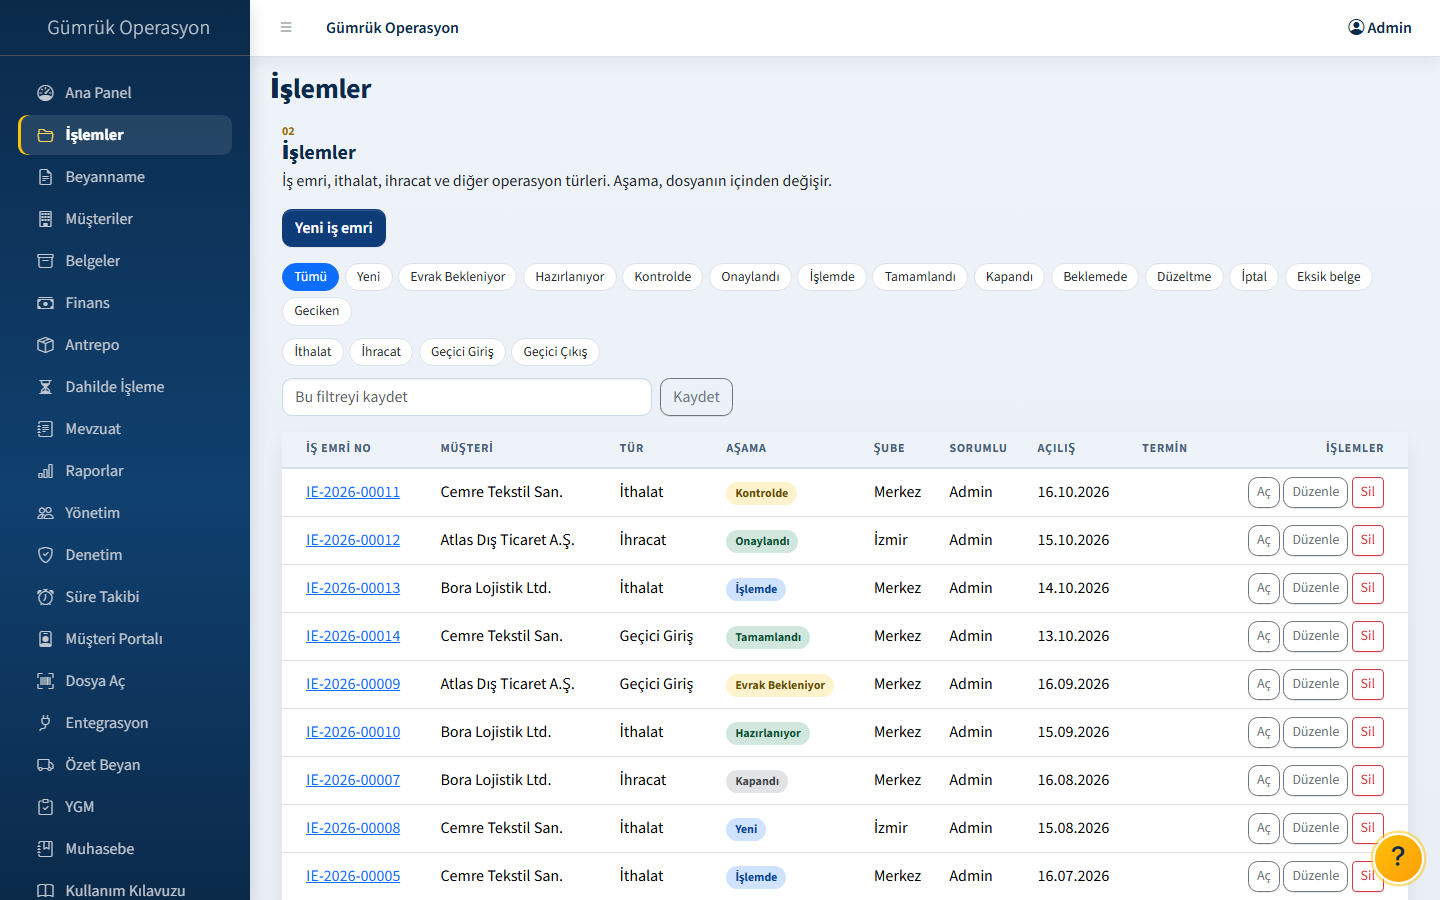Screen dimensions: 1440x900
Task: Click the Antrepo box icon
Action: point(45,345)
